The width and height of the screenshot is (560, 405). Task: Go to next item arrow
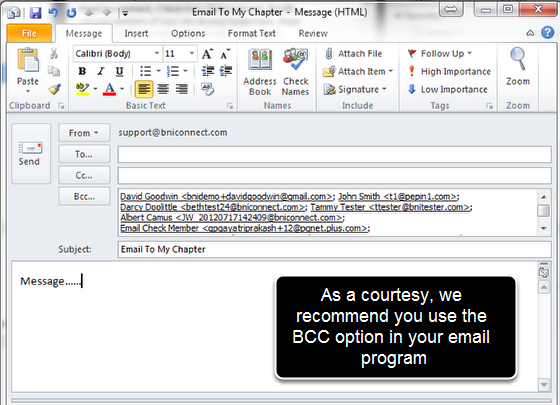pos(106,13)
